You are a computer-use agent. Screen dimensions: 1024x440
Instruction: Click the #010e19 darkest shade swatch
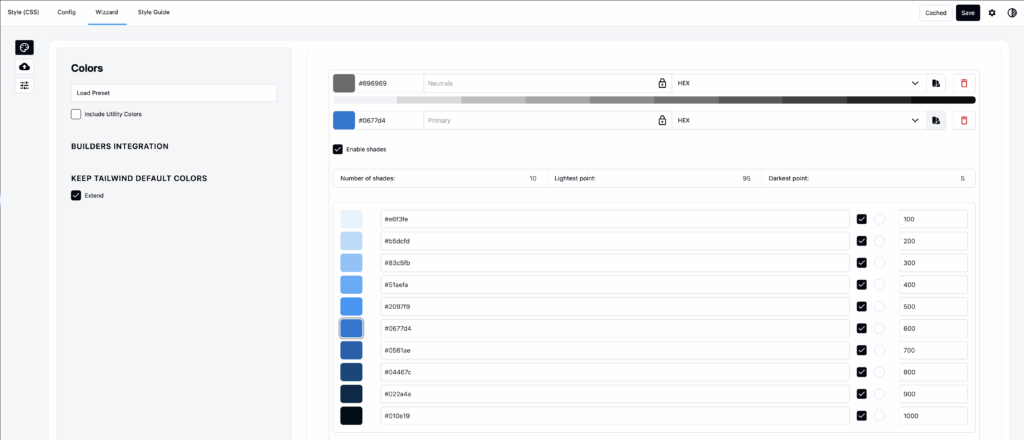pyautogui.click(x=351, y=416)
